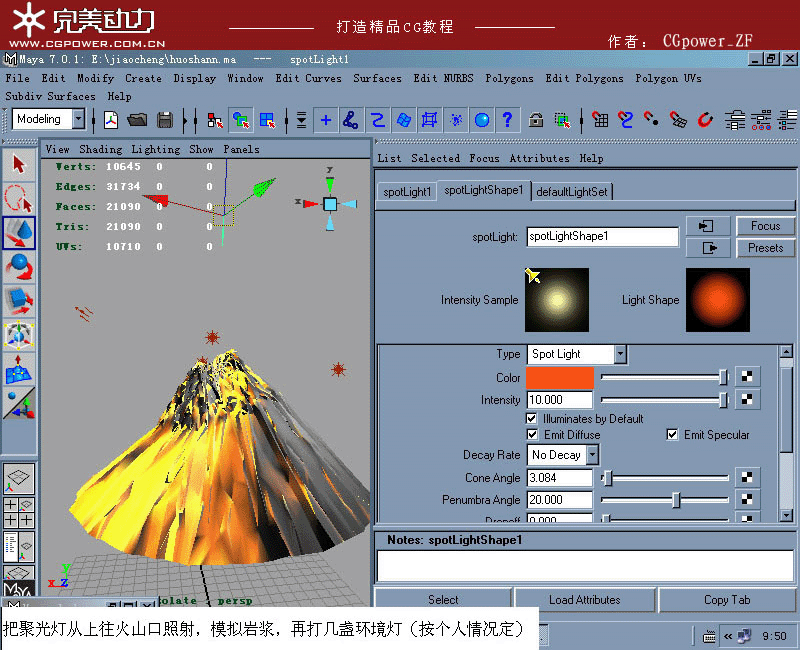Screen dimensions: 800x650
Task: Disable the Emit Specular checkbox
Action: pos(674,434)
